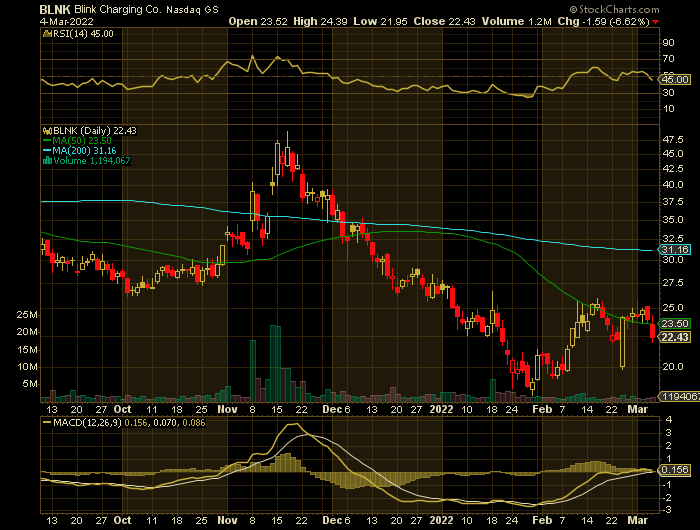Screen dimensions: 700x530
Task: Click Feb on the price panel date axis
Action: point(542,409)
